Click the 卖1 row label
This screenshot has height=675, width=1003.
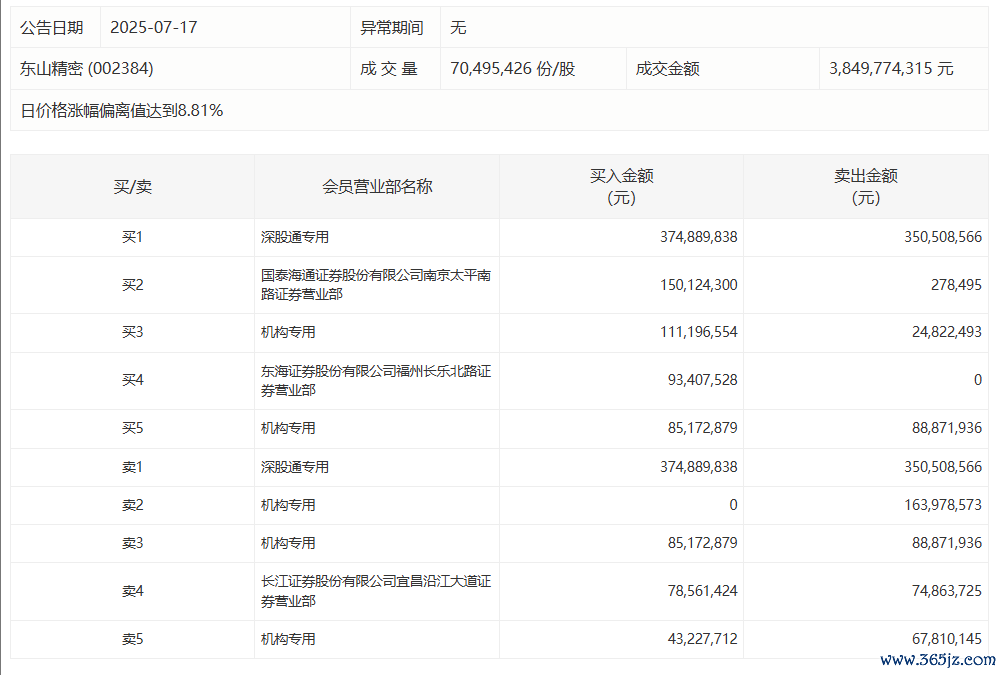(132, 468)
